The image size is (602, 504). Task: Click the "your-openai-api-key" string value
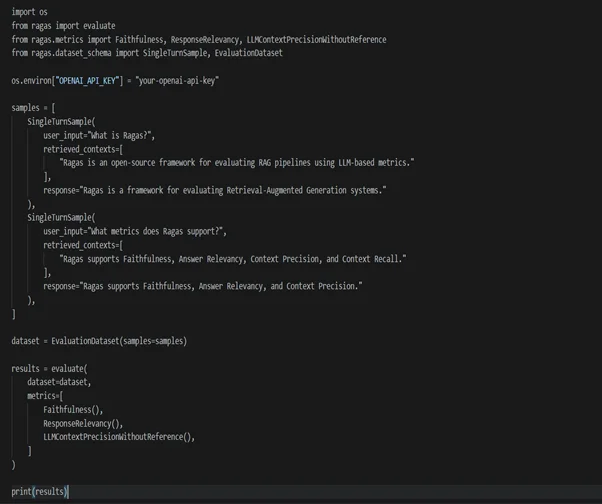(177, 81)
